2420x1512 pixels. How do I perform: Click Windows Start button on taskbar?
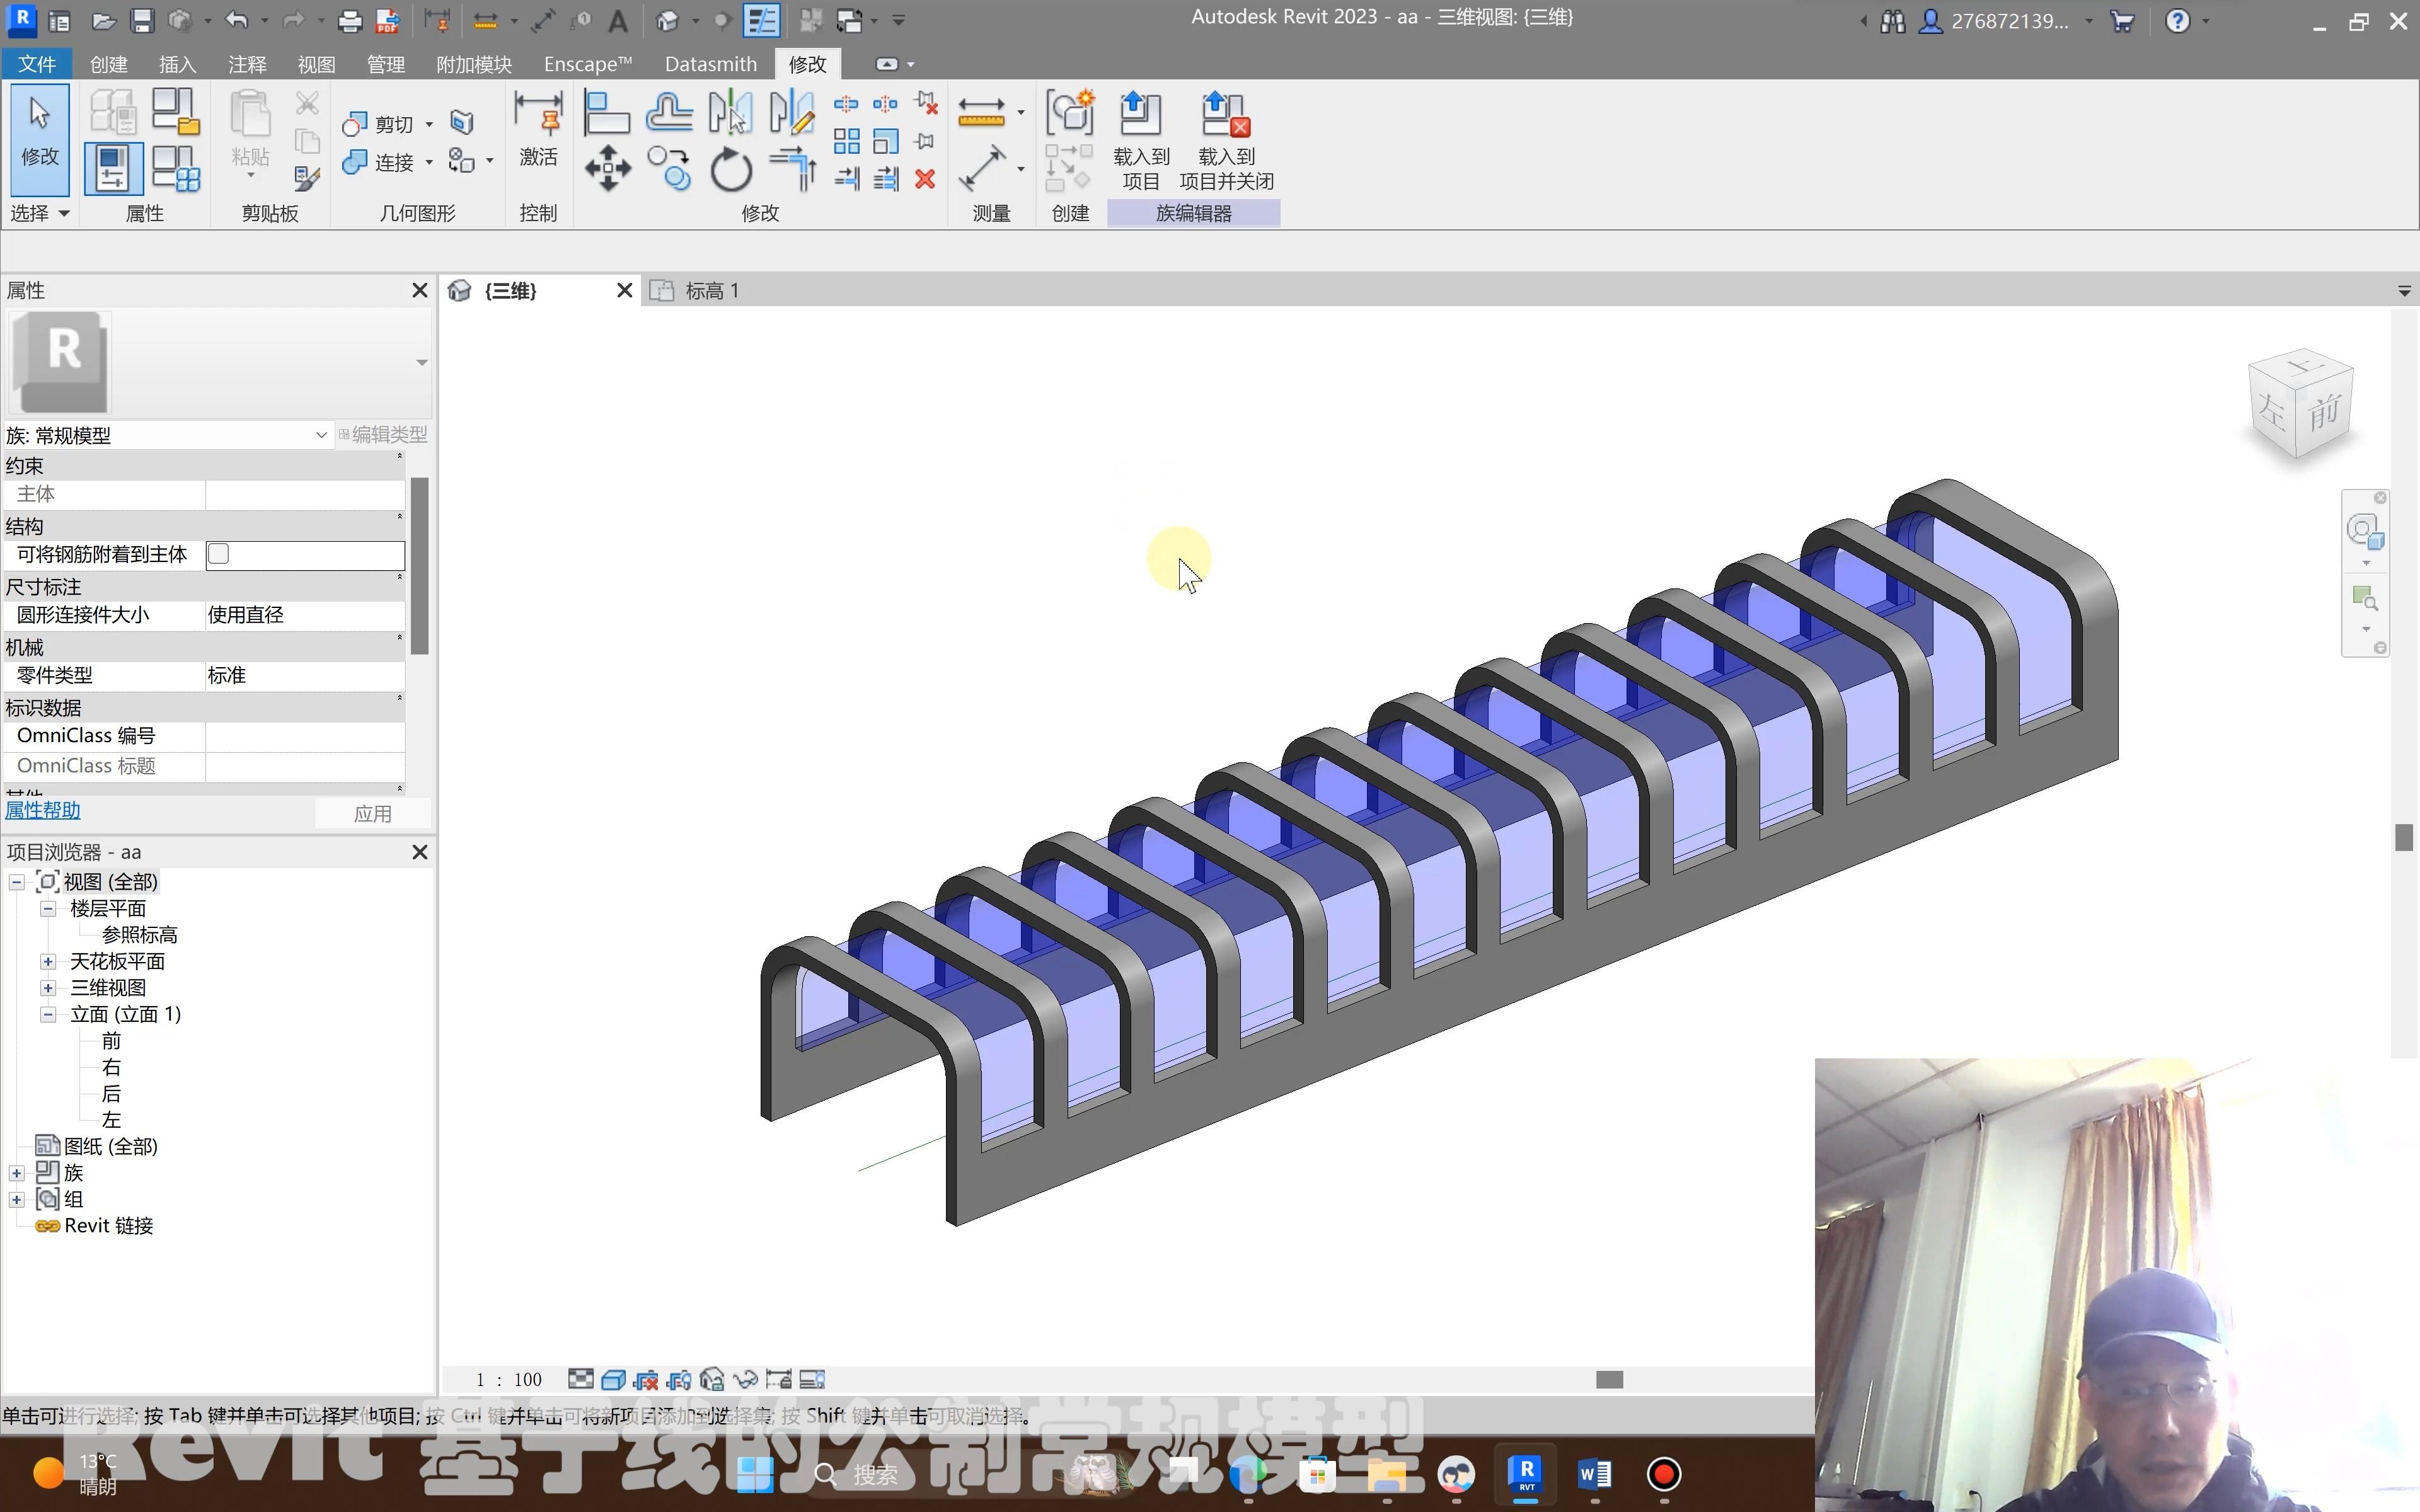coord(755,1474)
